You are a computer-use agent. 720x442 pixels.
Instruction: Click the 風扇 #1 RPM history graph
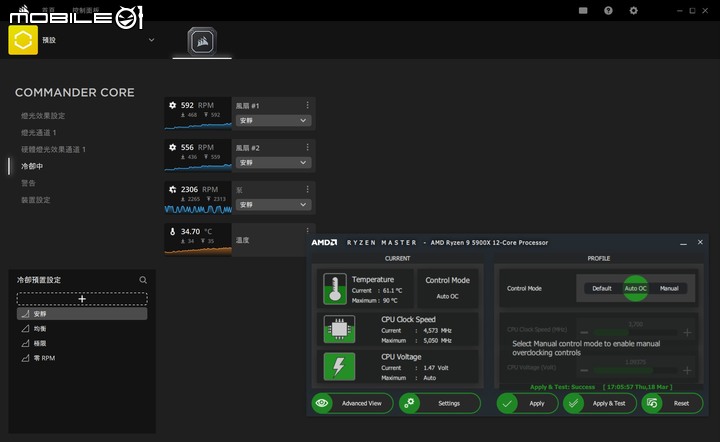click(198, 125)
